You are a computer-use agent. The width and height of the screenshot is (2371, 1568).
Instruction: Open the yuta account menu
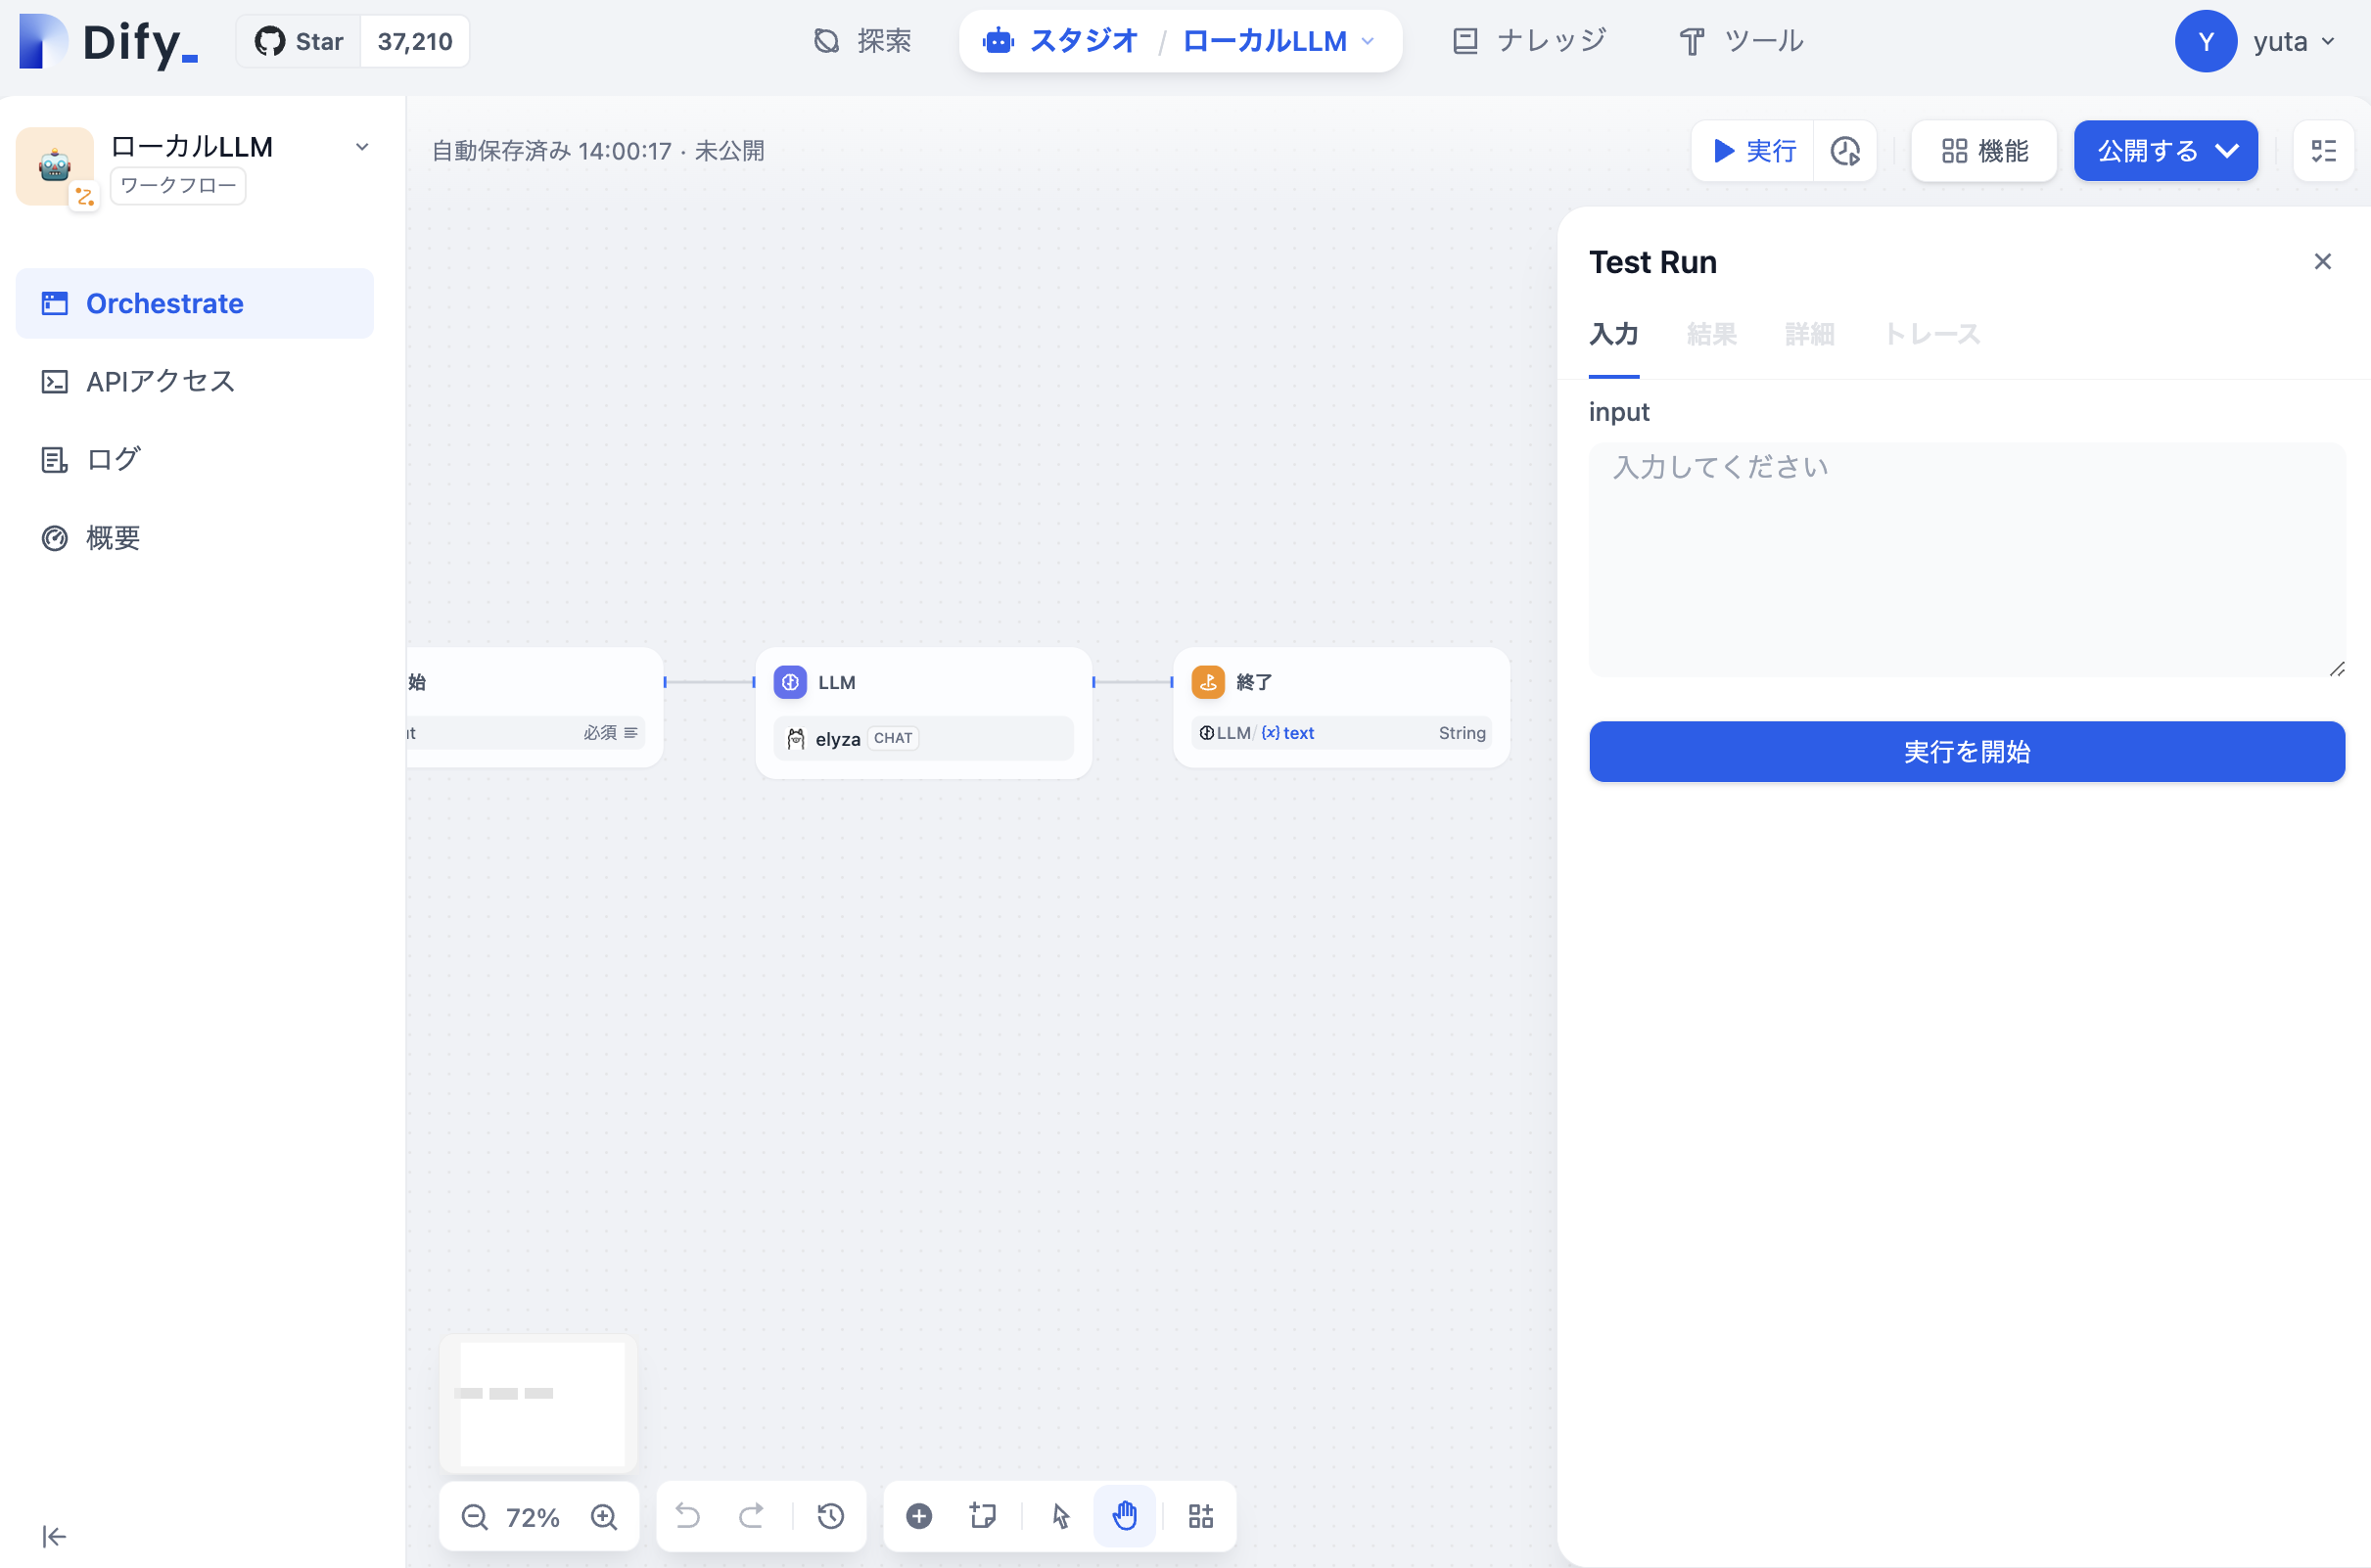[2256, 42]
